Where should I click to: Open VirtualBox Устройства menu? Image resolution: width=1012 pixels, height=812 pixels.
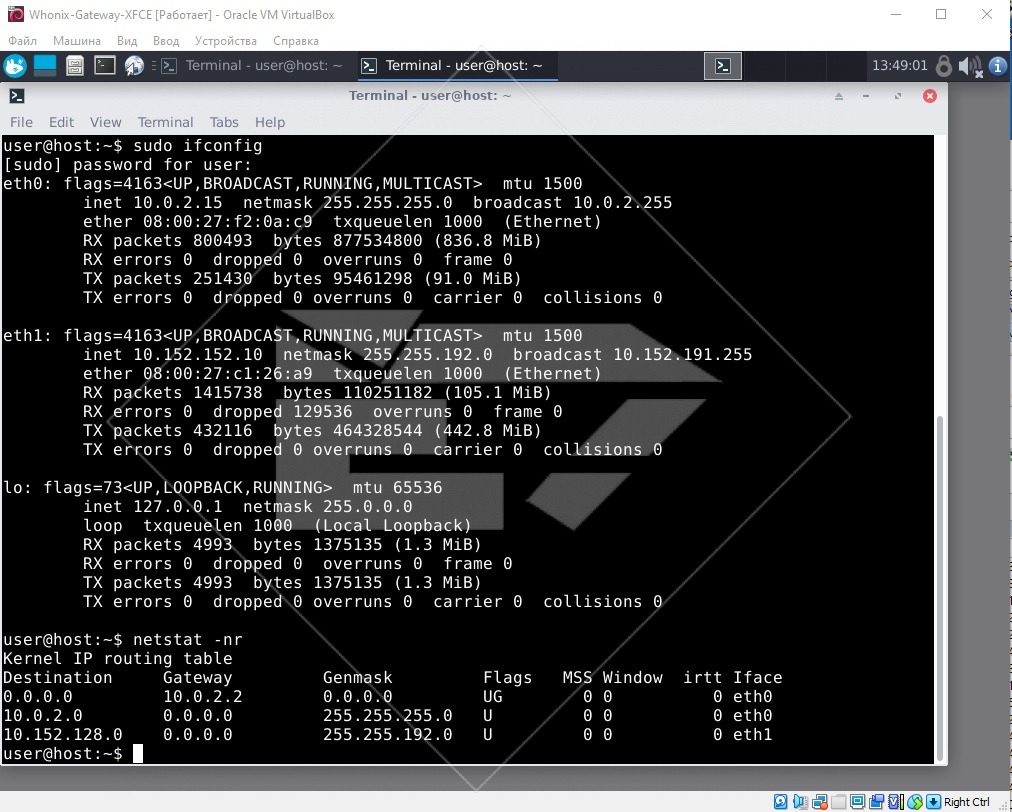click(226, 41)
